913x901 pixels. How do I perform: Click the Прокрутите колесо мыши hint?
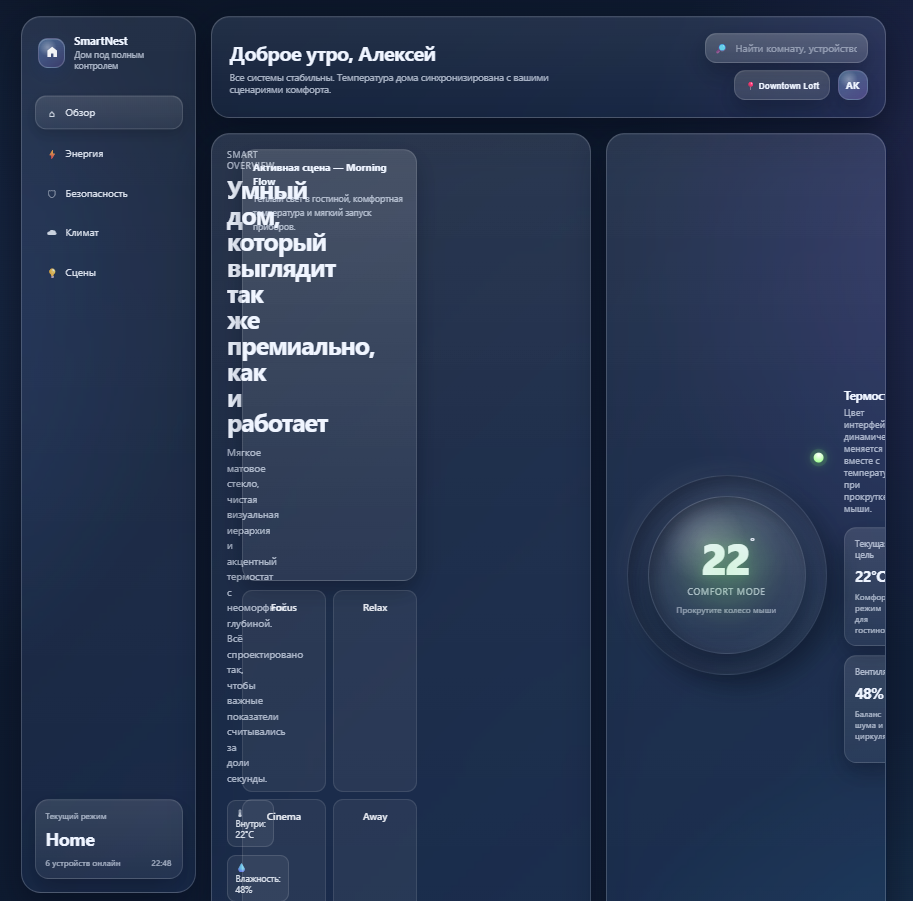(726, 610)
